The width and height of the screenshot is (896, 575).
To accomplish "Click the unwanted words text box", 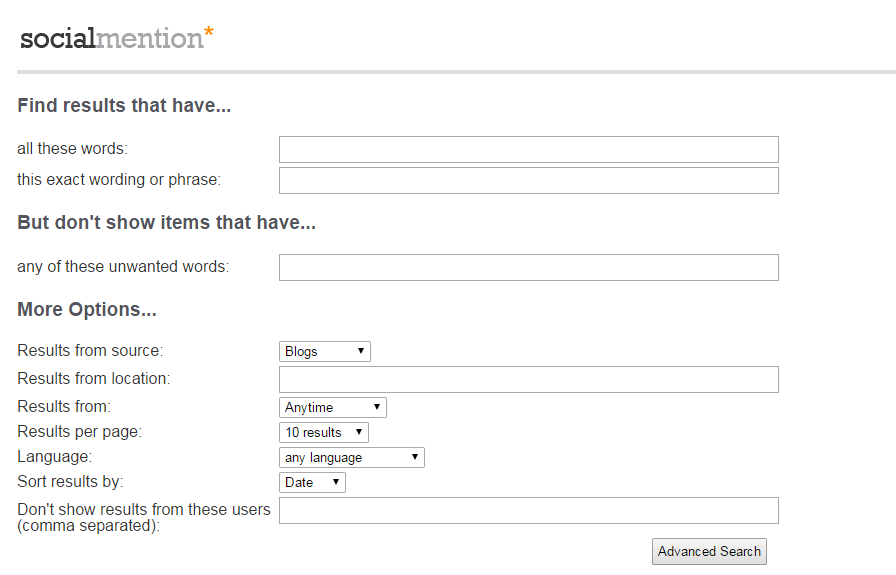I will click(529, 267).
